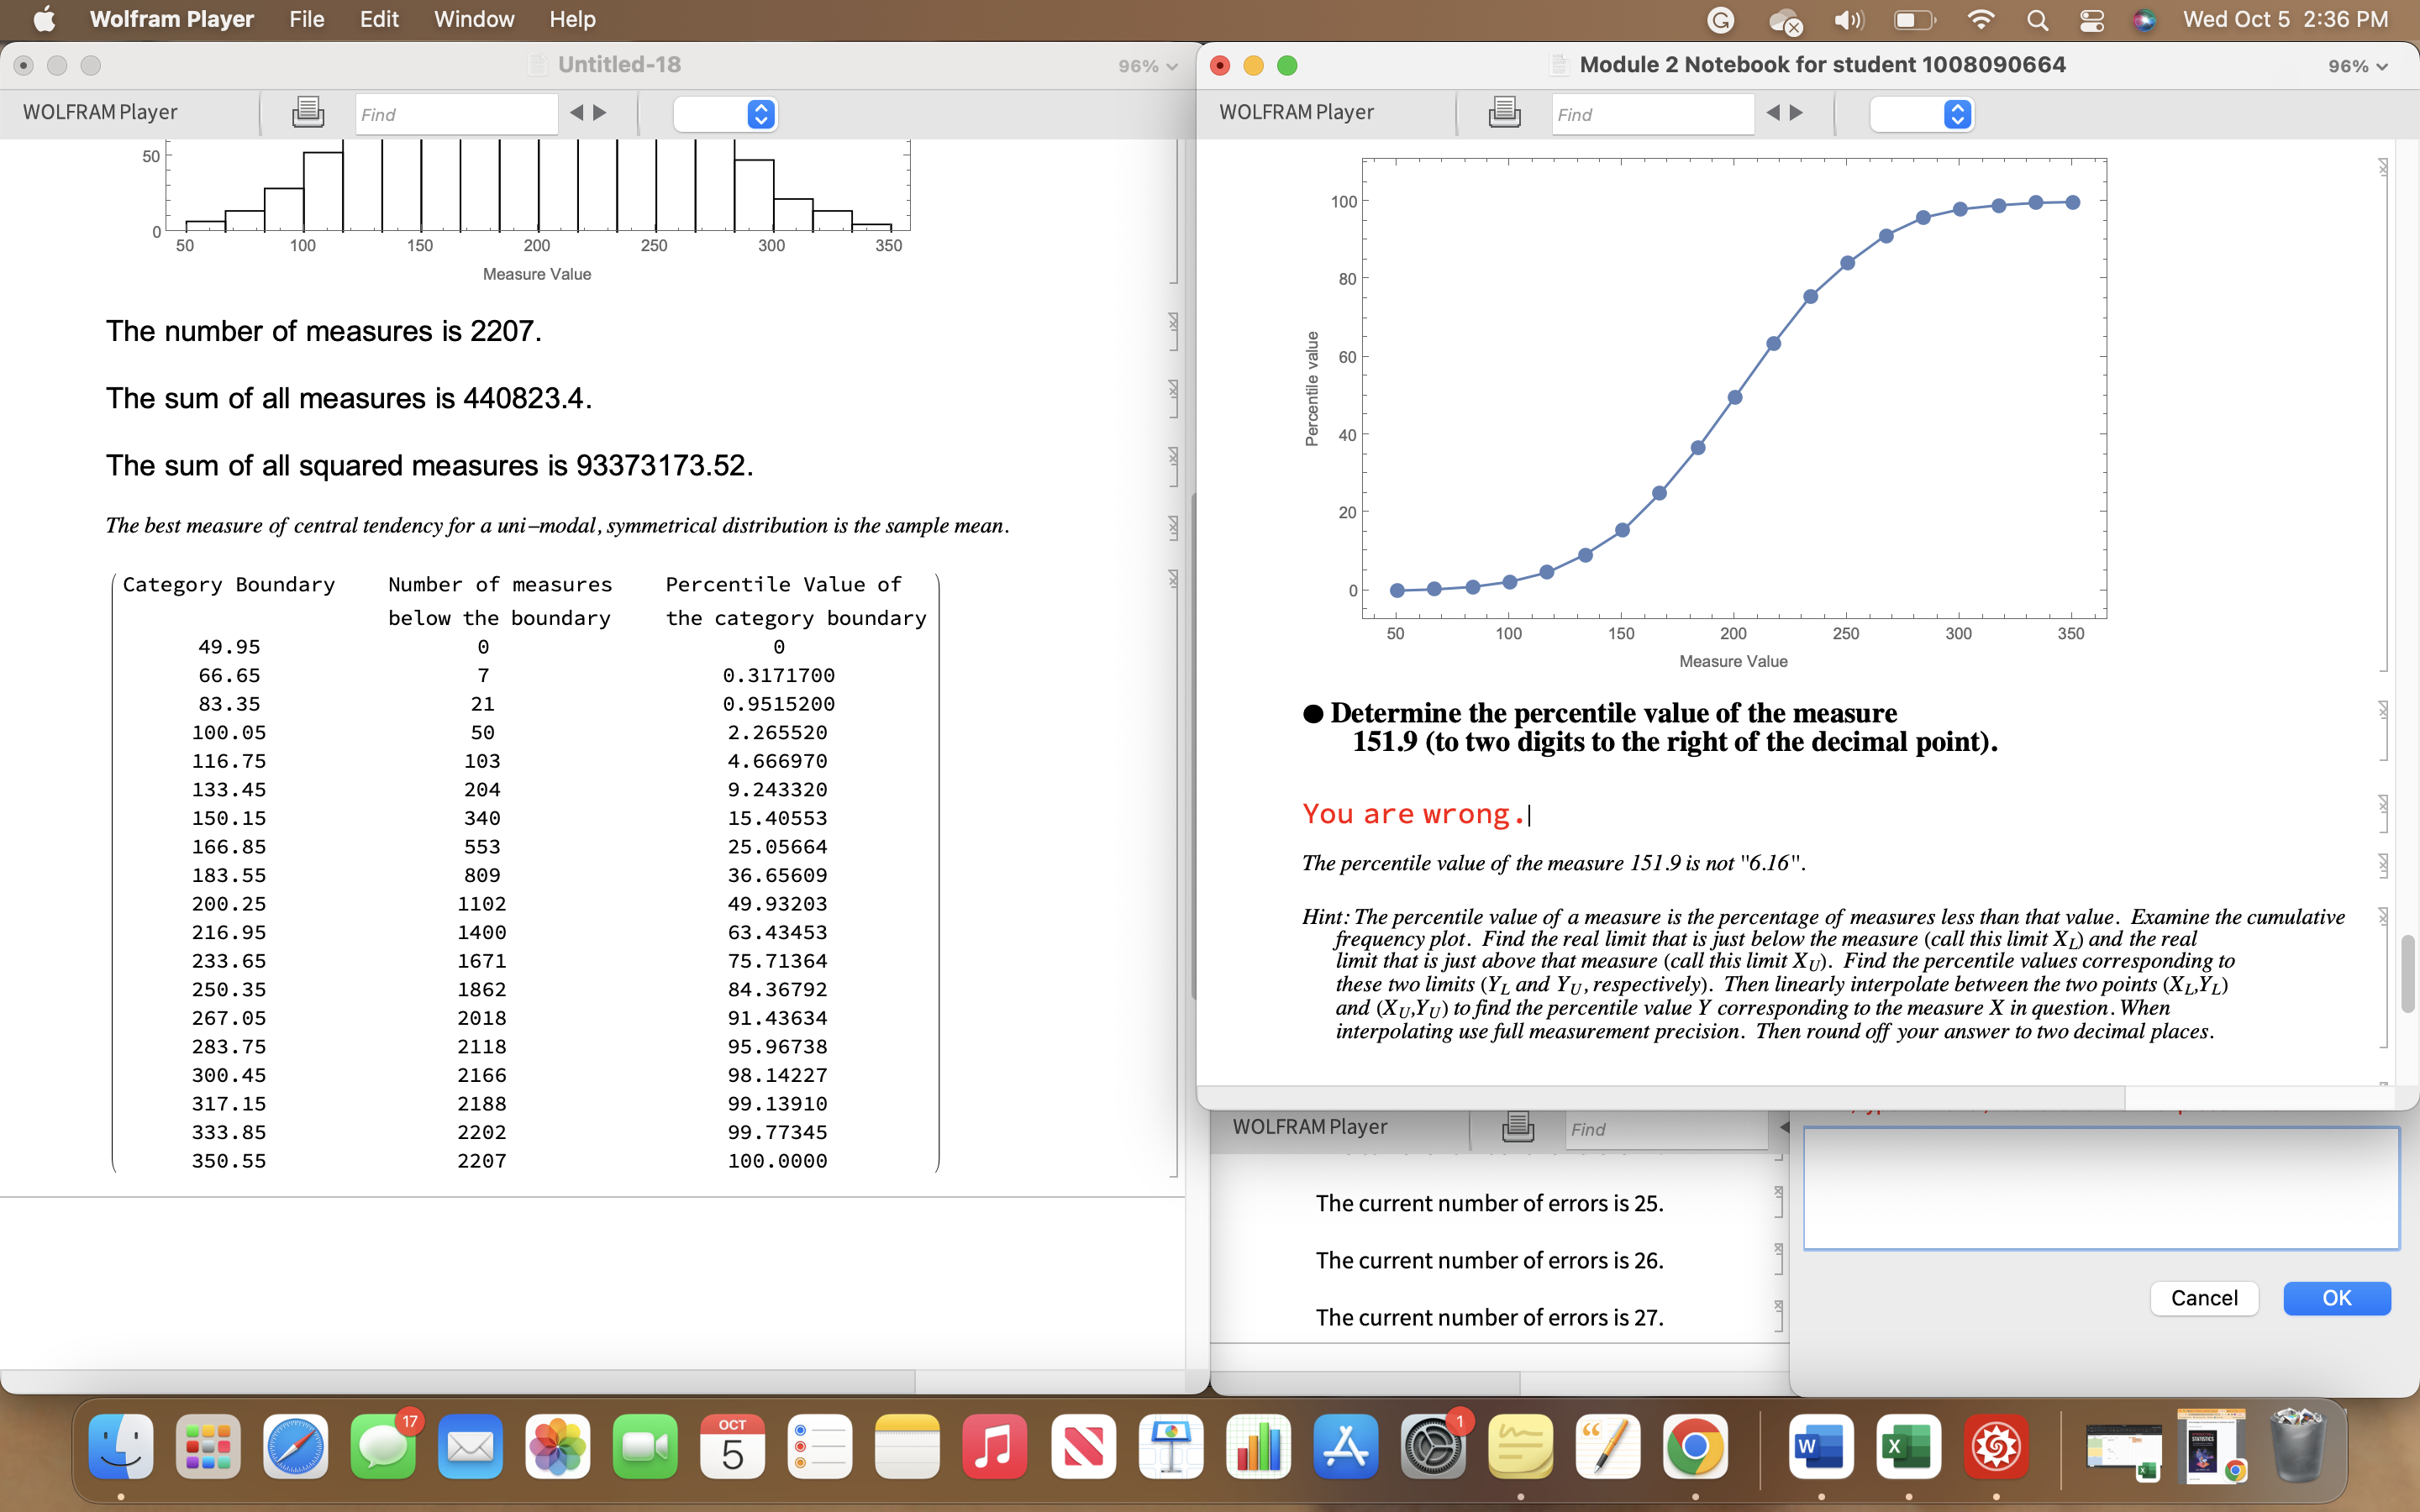Open the 96% zoom dropdown of the Module 2 window
This screenshot has width=2420, height=1512.
click(x=2357, y=66)
